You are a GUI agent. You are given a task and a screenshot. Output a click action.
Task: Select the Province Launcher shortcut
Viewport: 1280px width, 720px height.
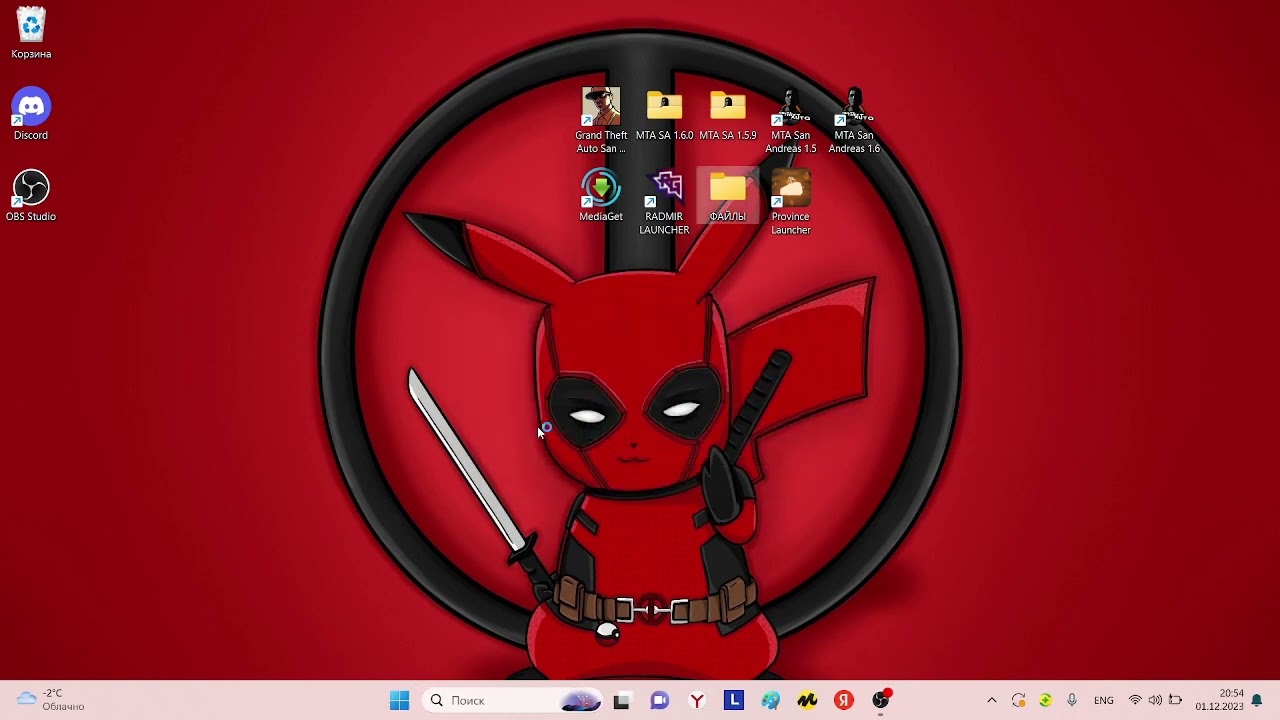tap(791, 202)
